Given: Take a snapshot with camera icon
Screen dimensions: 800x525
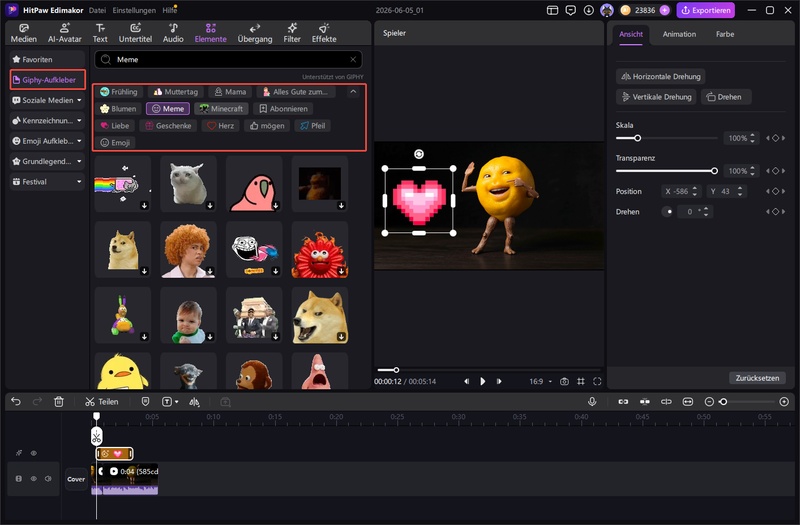Looking at the screenshot, I should pyautogui.click(x=564, y=382).
